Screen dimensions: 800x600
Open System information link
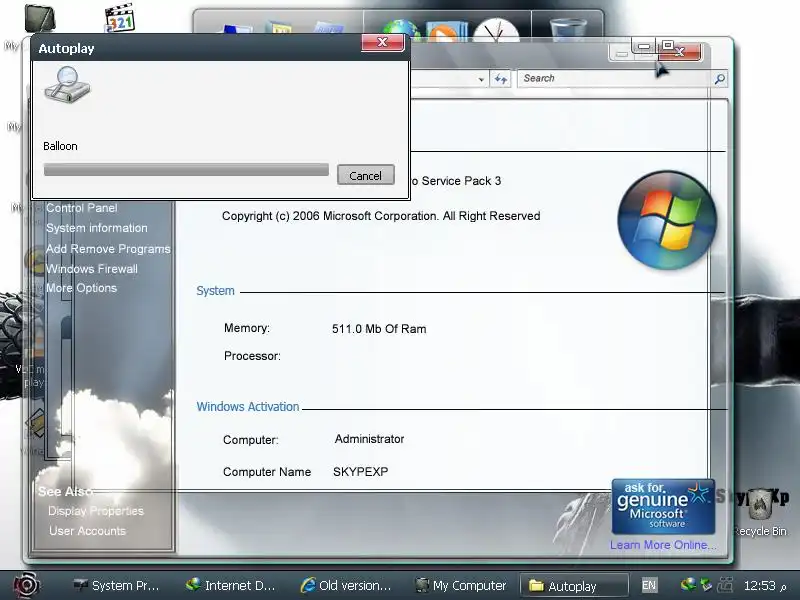pos(96,228)
